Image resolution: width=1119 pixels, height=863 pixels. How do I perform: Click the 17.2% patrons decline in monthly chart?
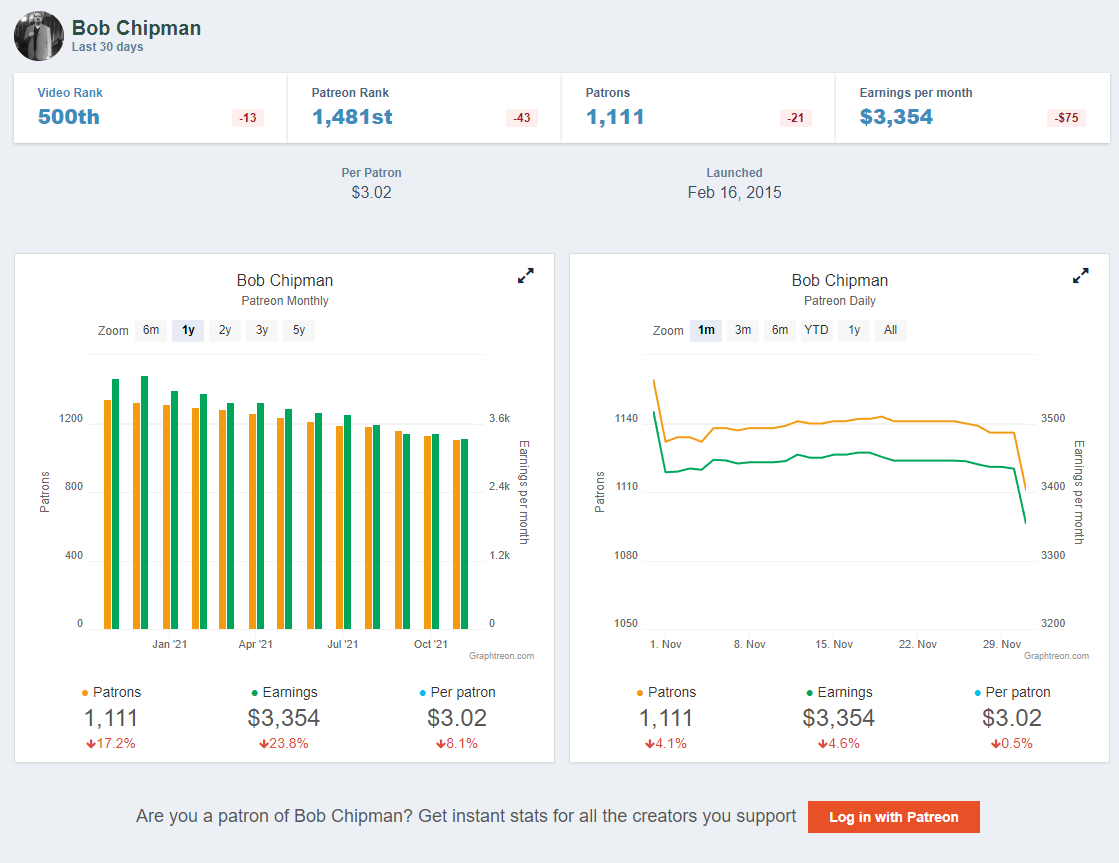coord(111,744)
